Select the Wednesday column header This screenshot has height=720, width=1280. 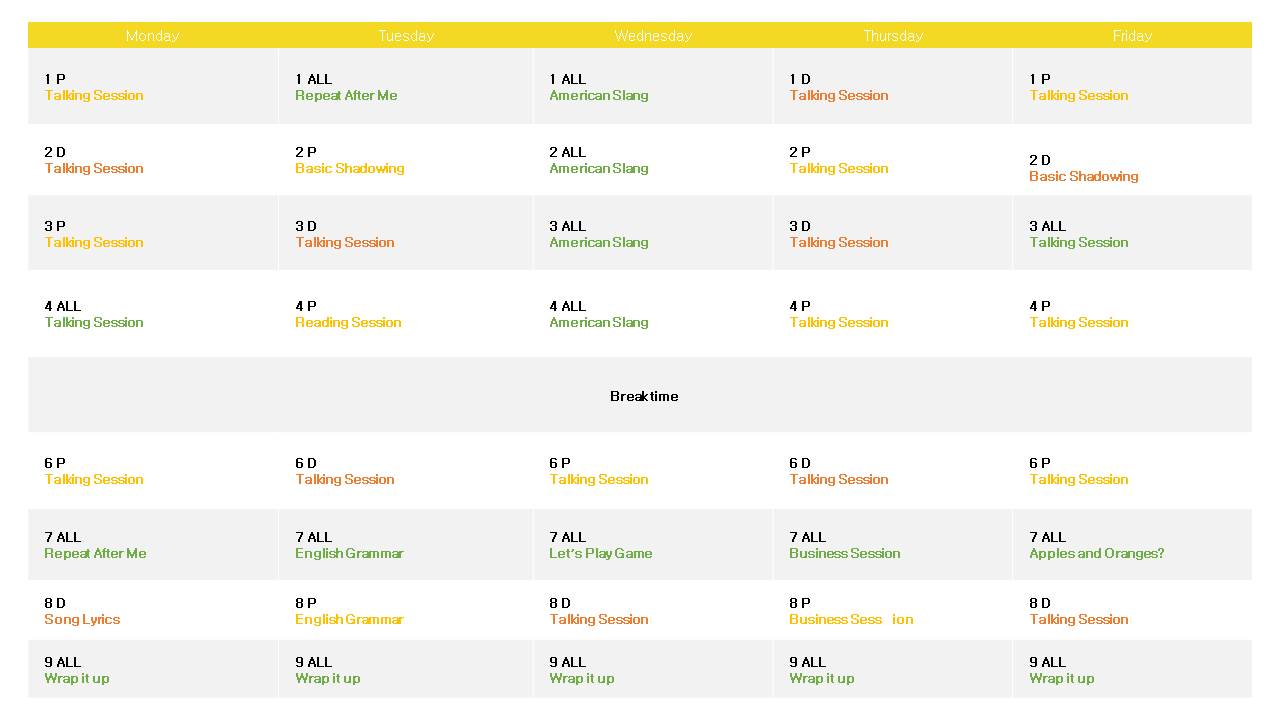click(652, 35)
